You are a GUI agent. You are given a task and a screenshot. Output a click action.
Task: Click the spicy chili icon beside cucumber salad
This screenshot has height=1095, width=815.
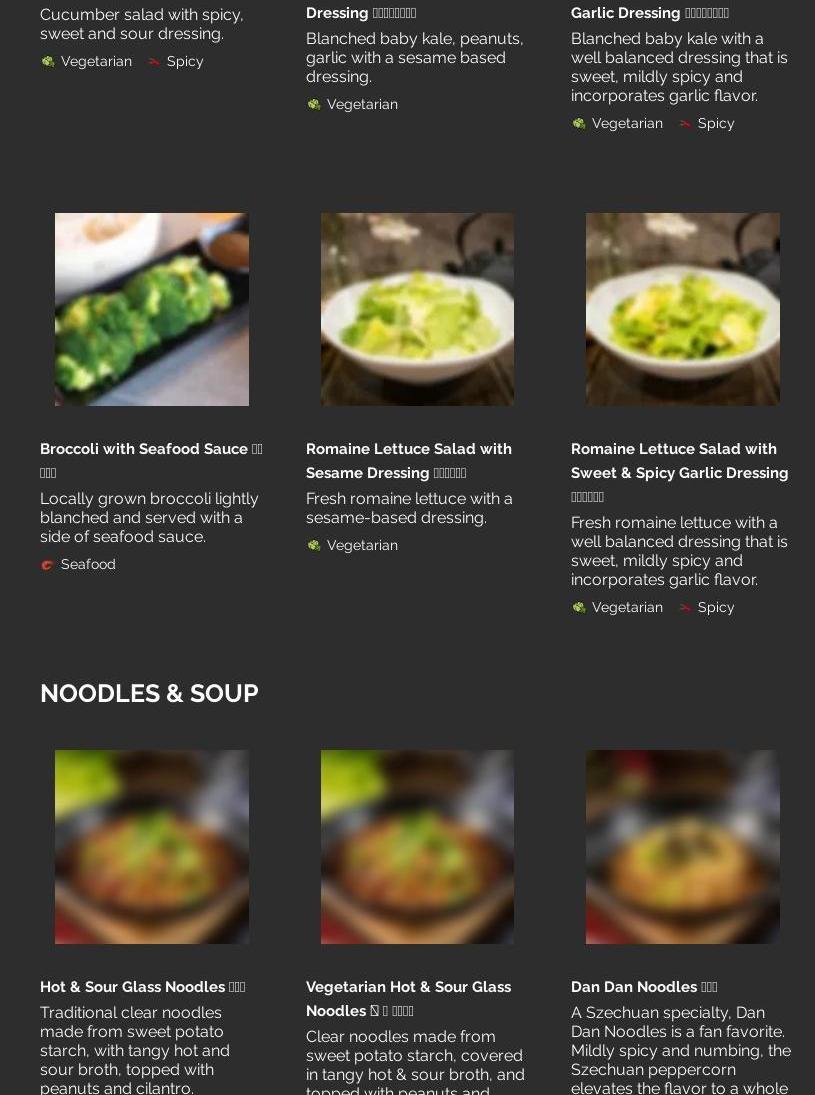(x=154, y=61)
